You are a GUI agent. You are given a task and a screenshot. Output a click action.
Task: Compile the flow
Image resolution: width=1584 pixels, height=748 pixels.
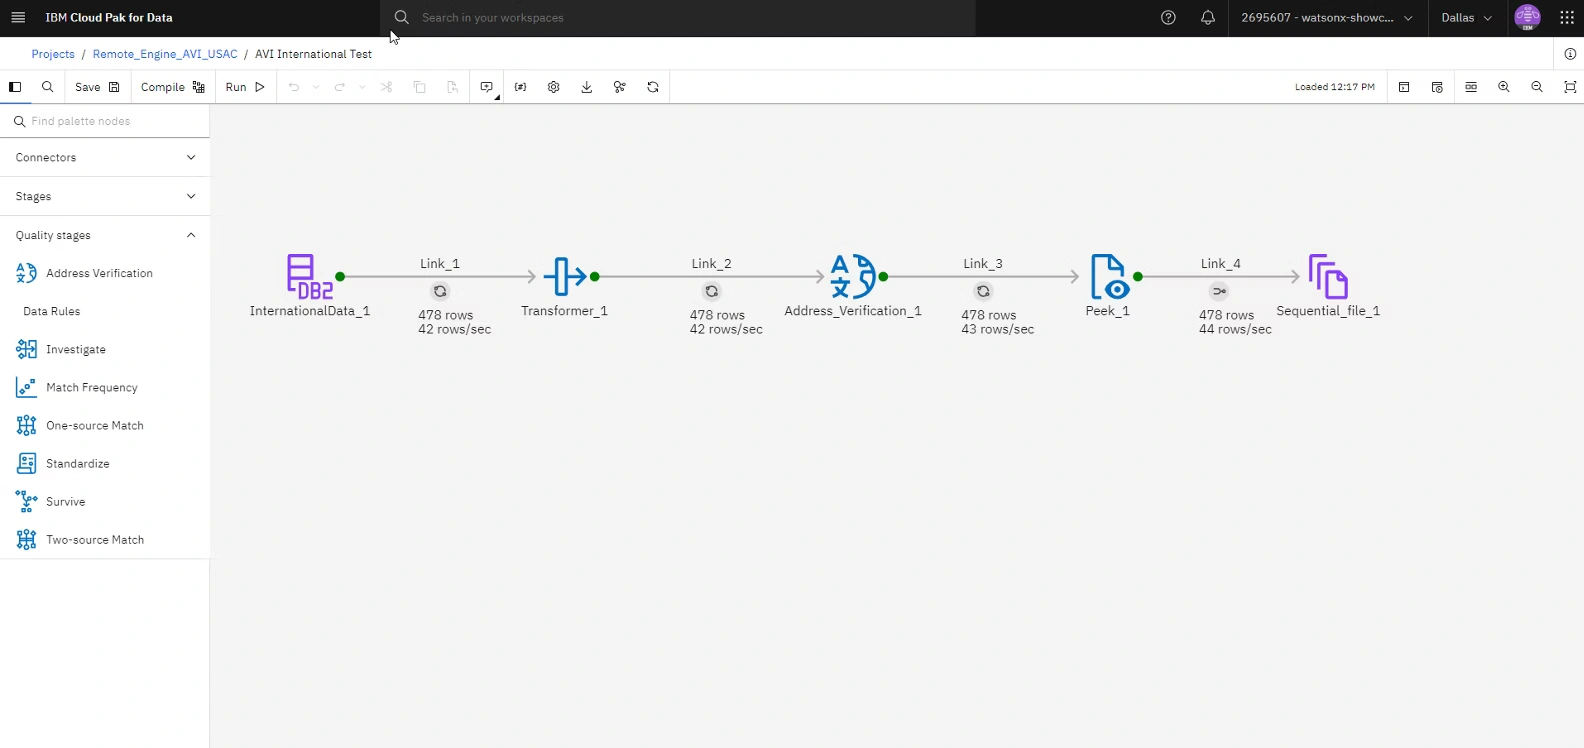tap(173, 87)
